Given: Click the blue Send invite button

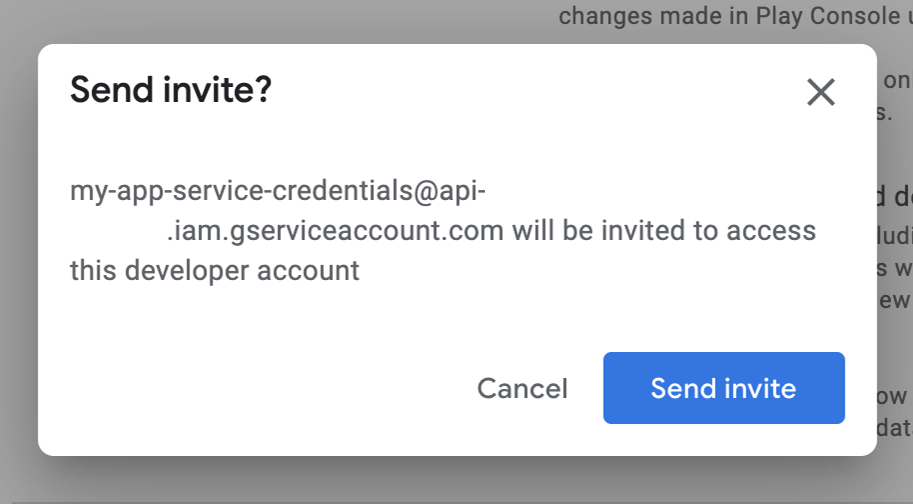Looking at the screenshot, I should click(723, 388).
